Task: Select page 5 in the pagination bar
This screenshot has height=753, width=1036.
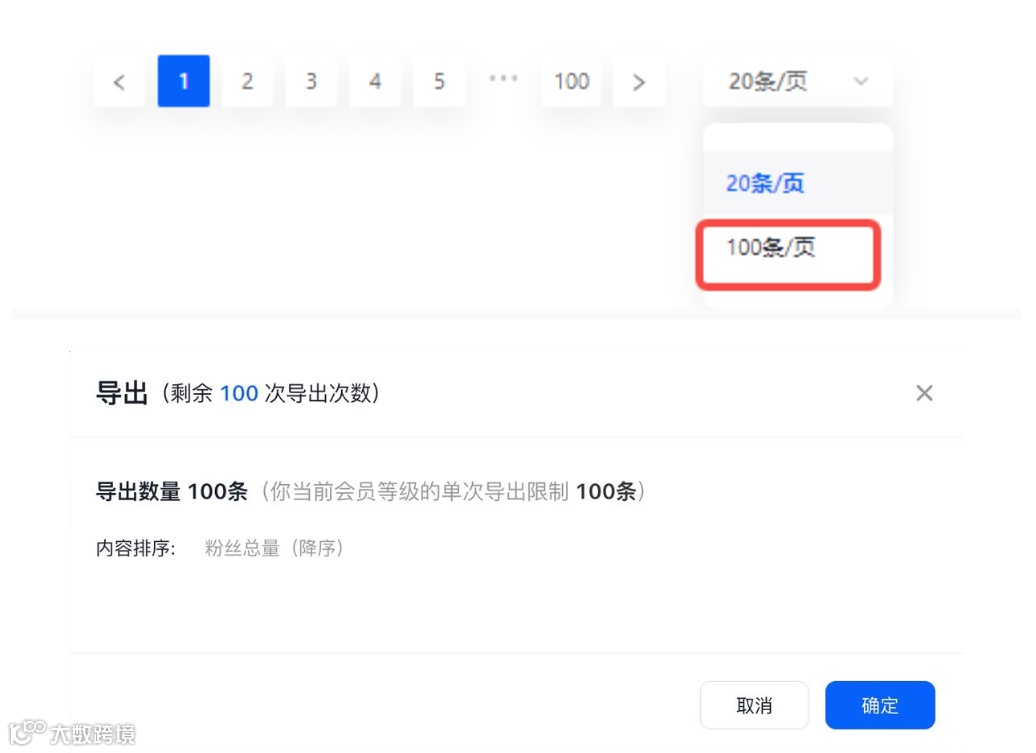Action: [x=439, y=81]
